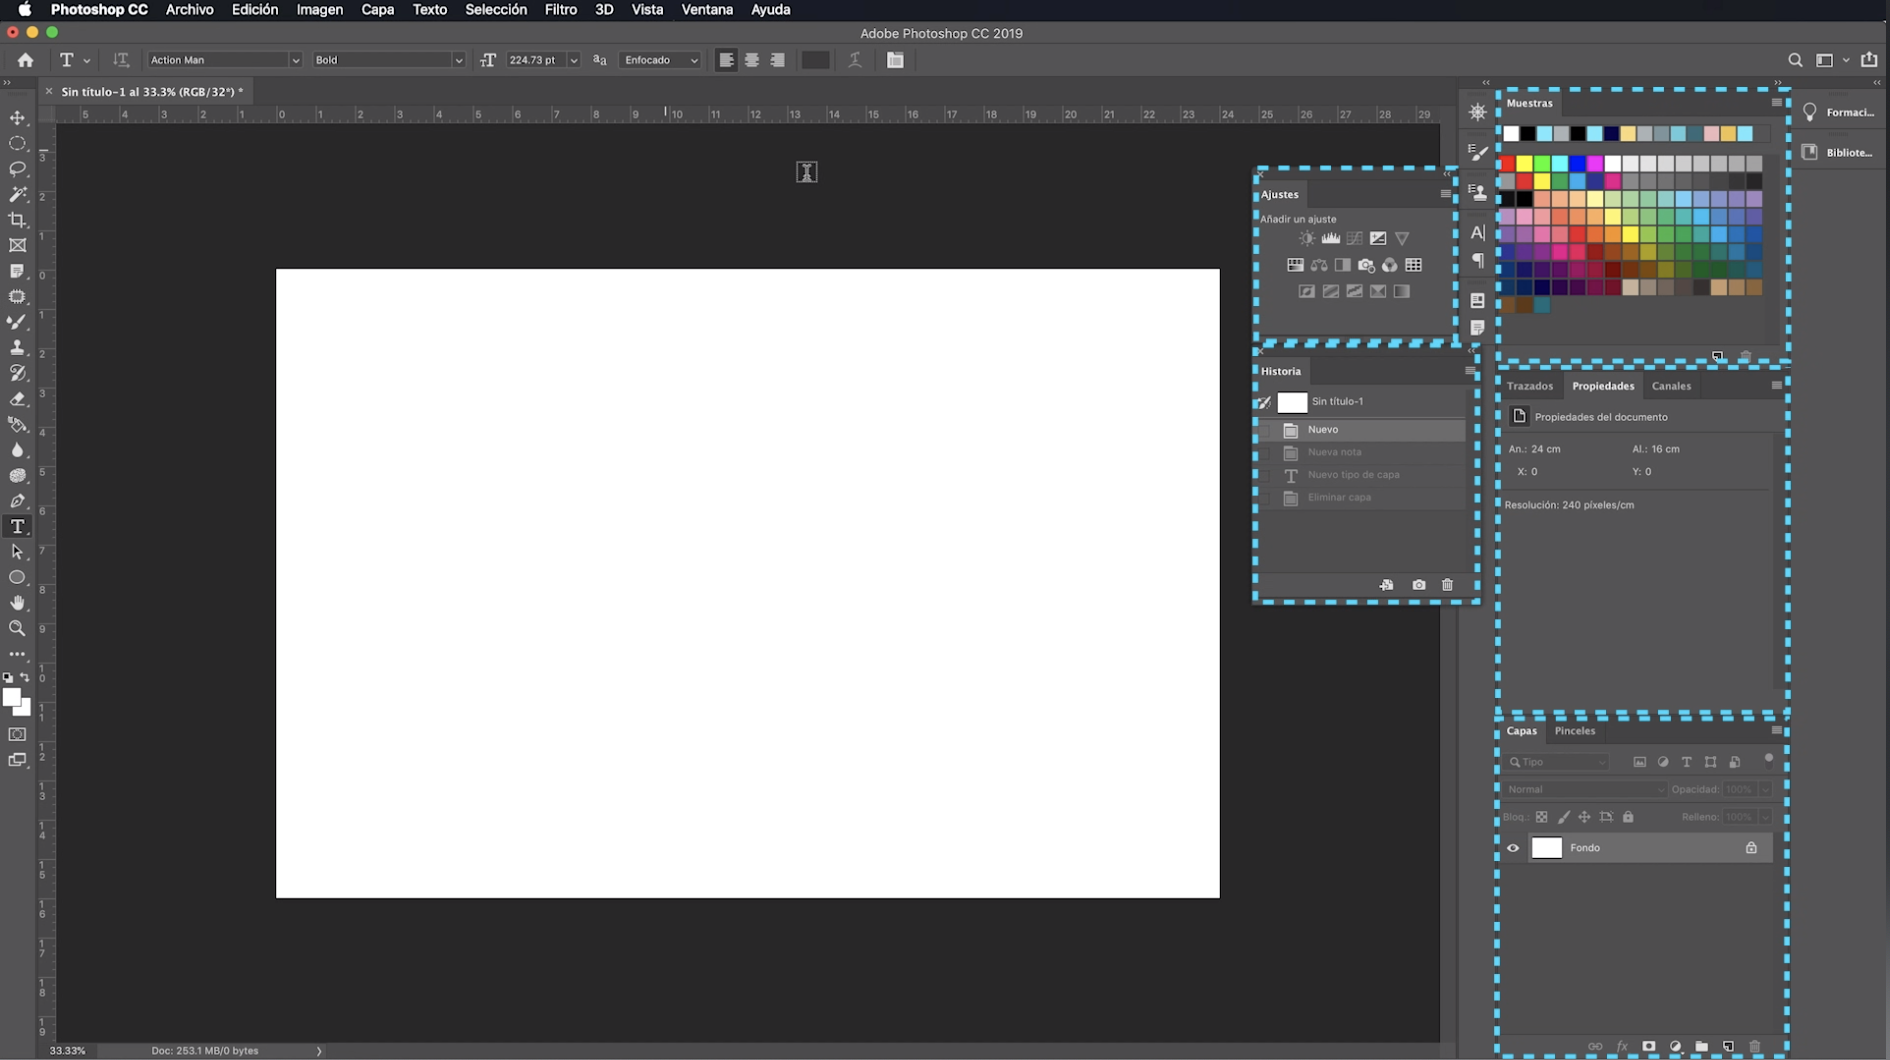1890x1060 pixels.
Task: Select the Zoom tool
Action: pyautogui.click(x=17, y=628)
